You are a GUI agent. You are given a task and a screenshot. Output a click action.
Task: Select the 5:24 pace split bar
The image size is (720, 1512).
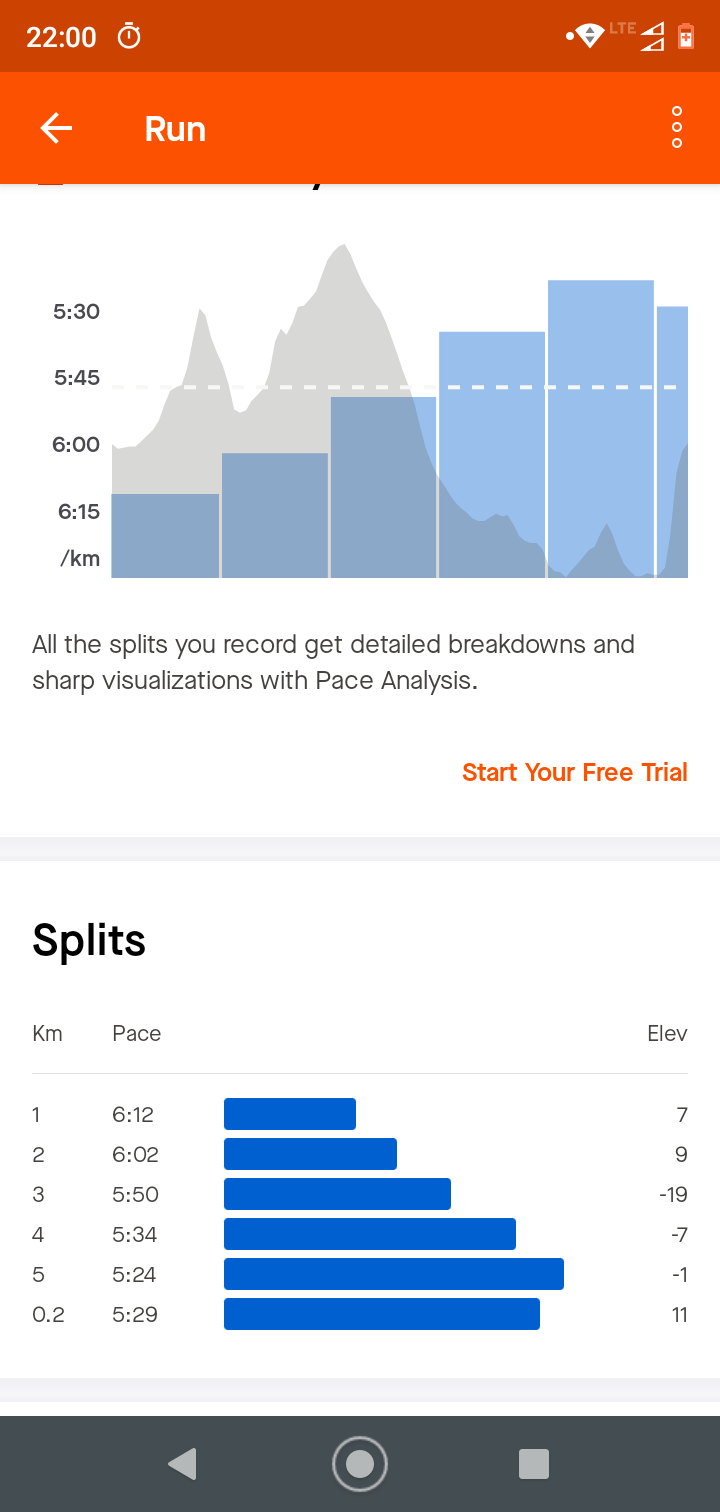pyautogui.click(x=393, y=1274)
